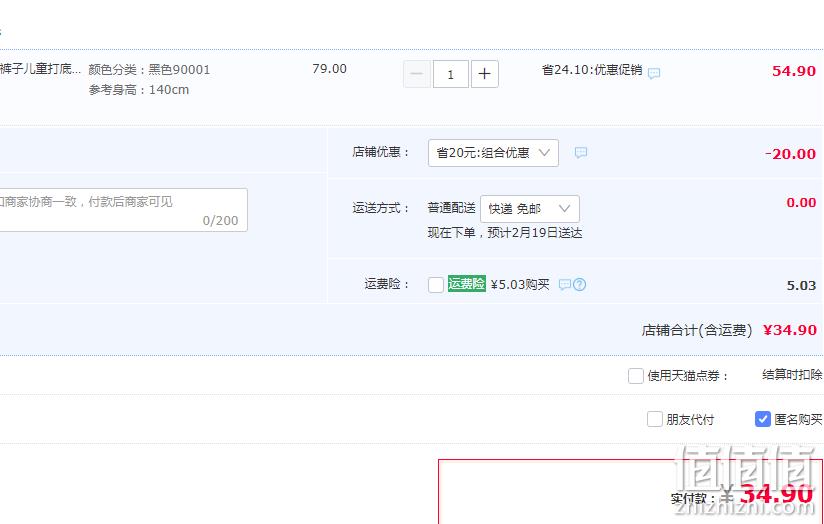
Task: Open the 快递 免邮 shipping dropdown
Action: [x=530, y=209]
